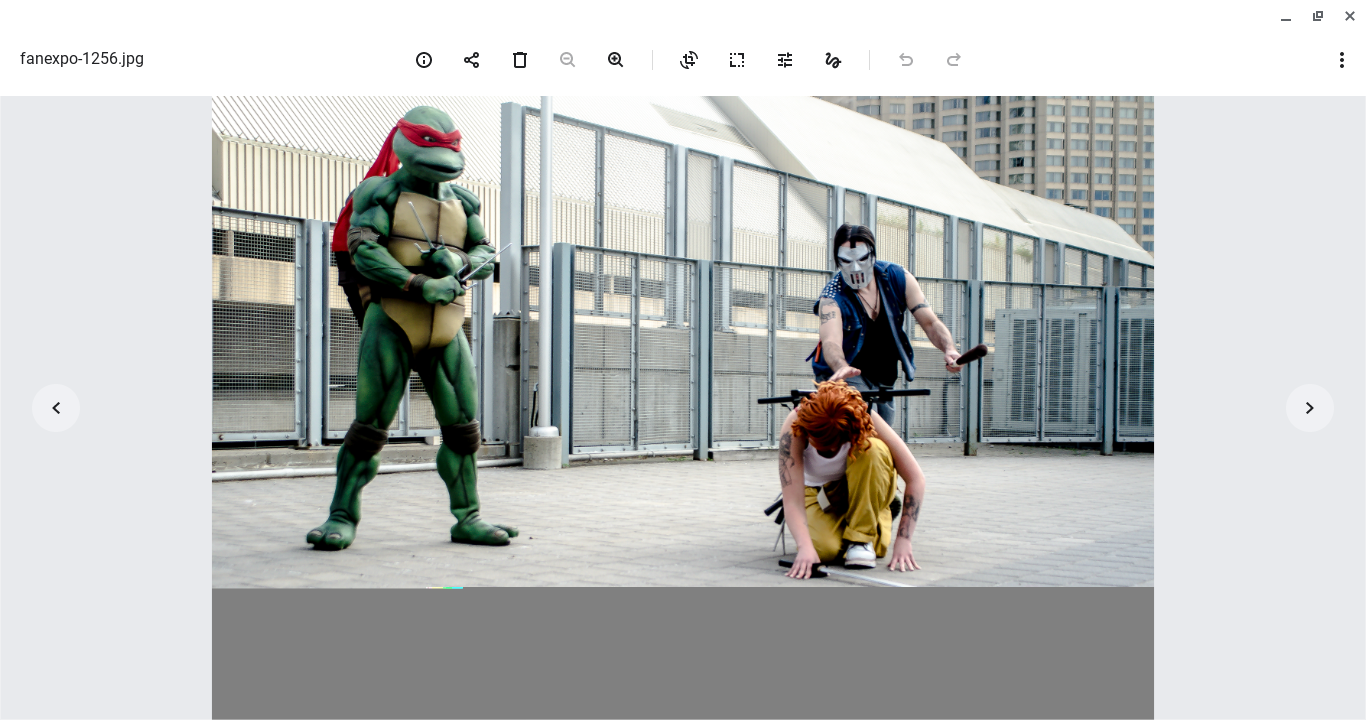Select the filename fanexpo-1256.jpg
The image size is (1366, 720).
click(82, 59)
